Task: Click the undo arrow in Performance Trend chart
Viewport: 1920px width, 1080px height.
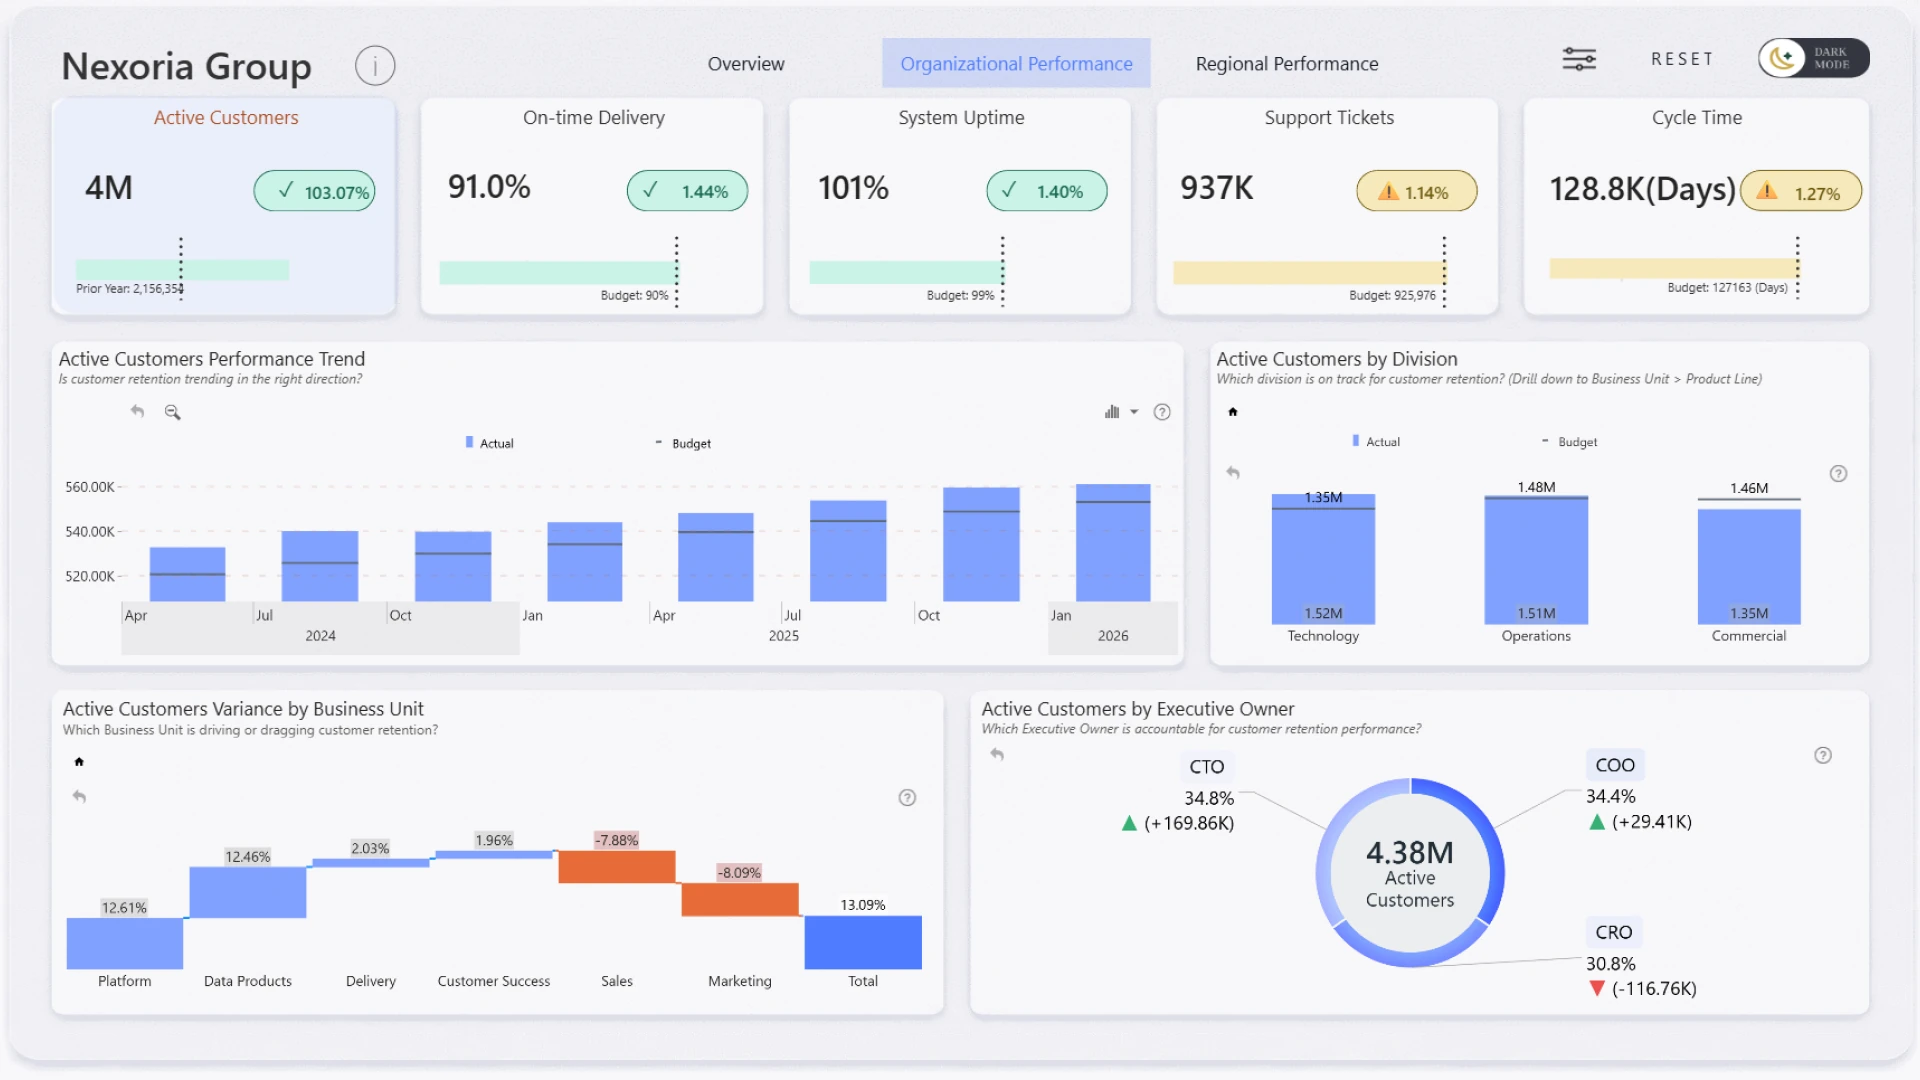Action: pyautogui.click(x=137, y=411)
